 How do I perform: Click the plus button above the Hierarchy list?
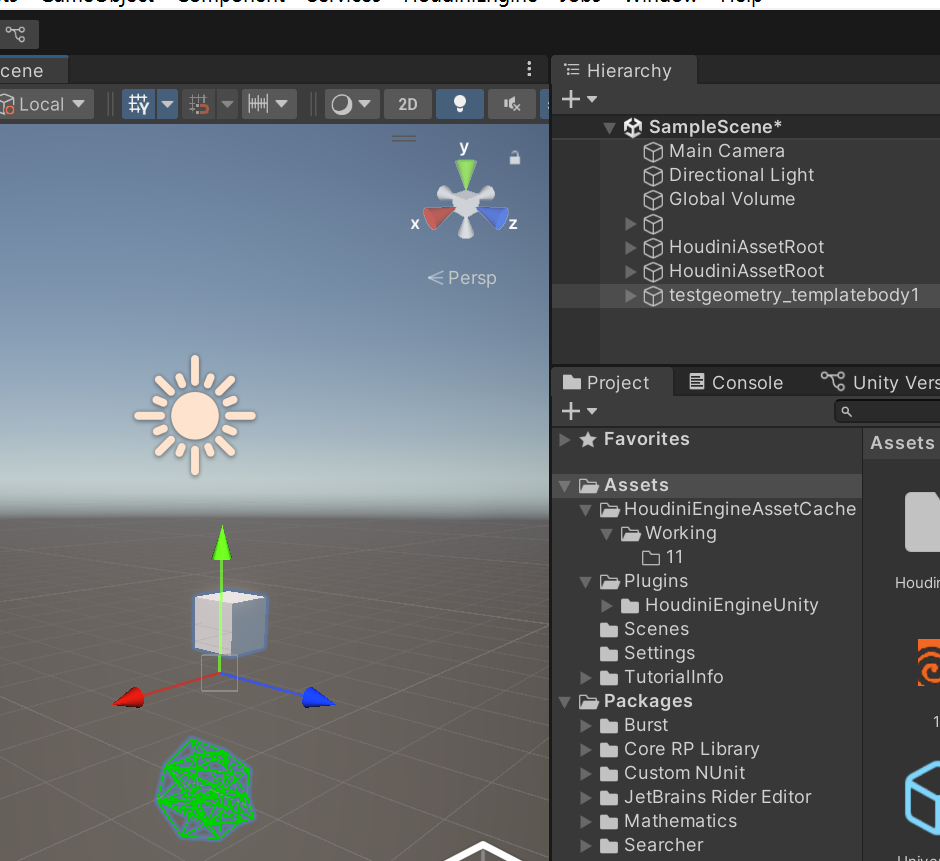pyautogui.click(x=569, y=99)
